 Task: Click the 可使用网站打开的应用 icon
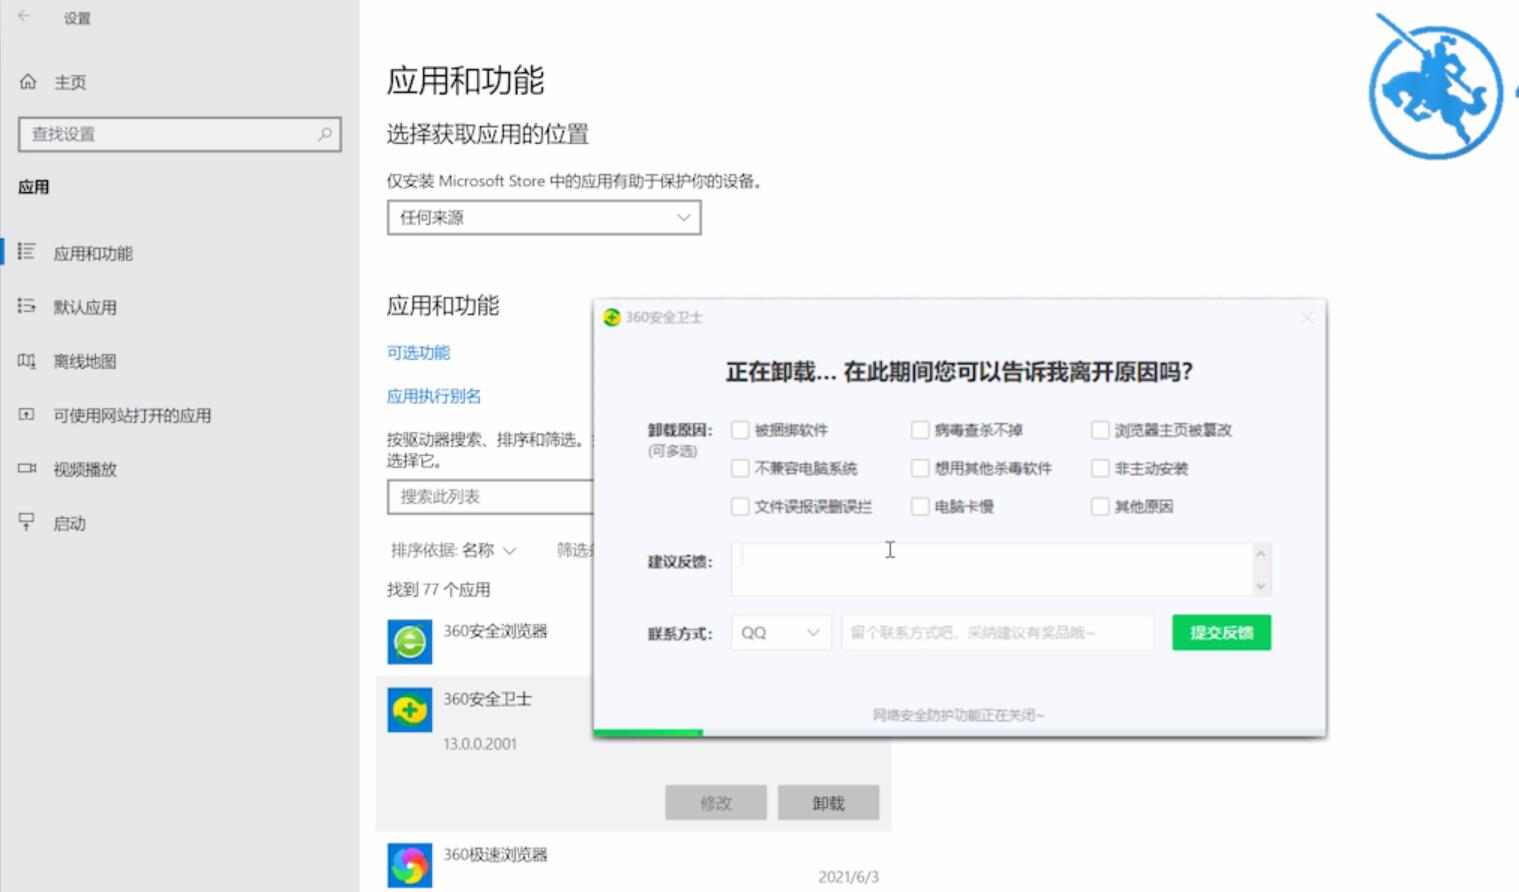26,414
